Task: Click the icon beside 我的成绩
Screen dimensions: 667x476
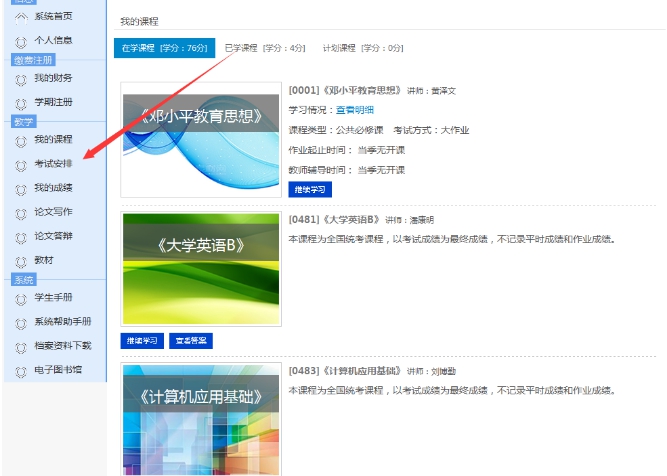Action: (21, 189)
